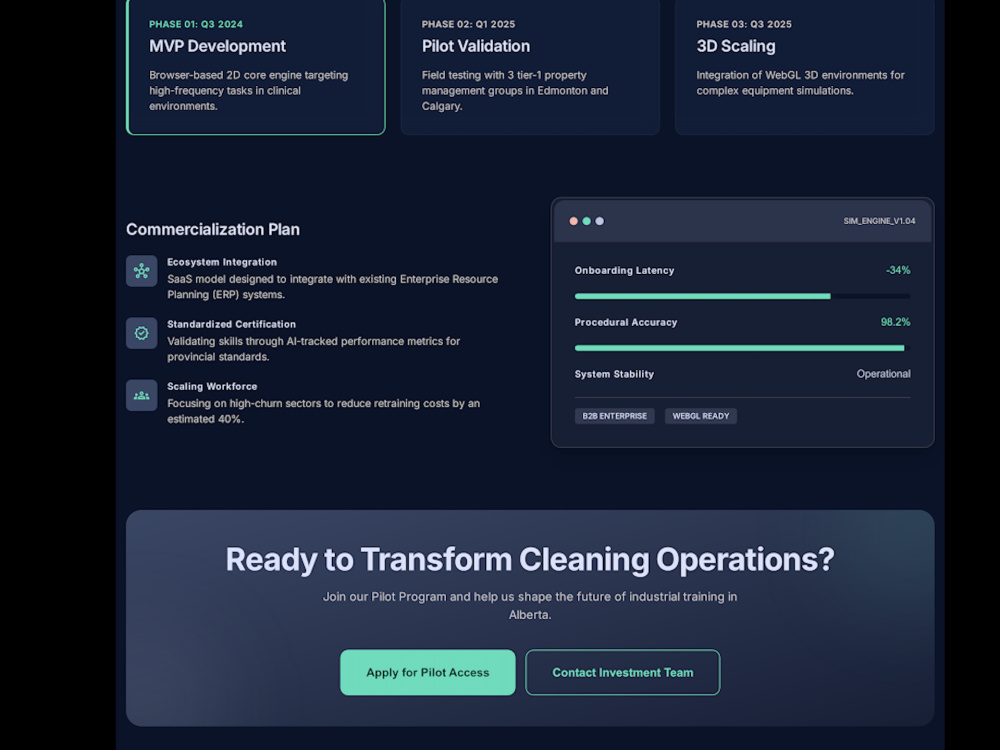Click the green dot in SIM_ENGINE window

587,221
